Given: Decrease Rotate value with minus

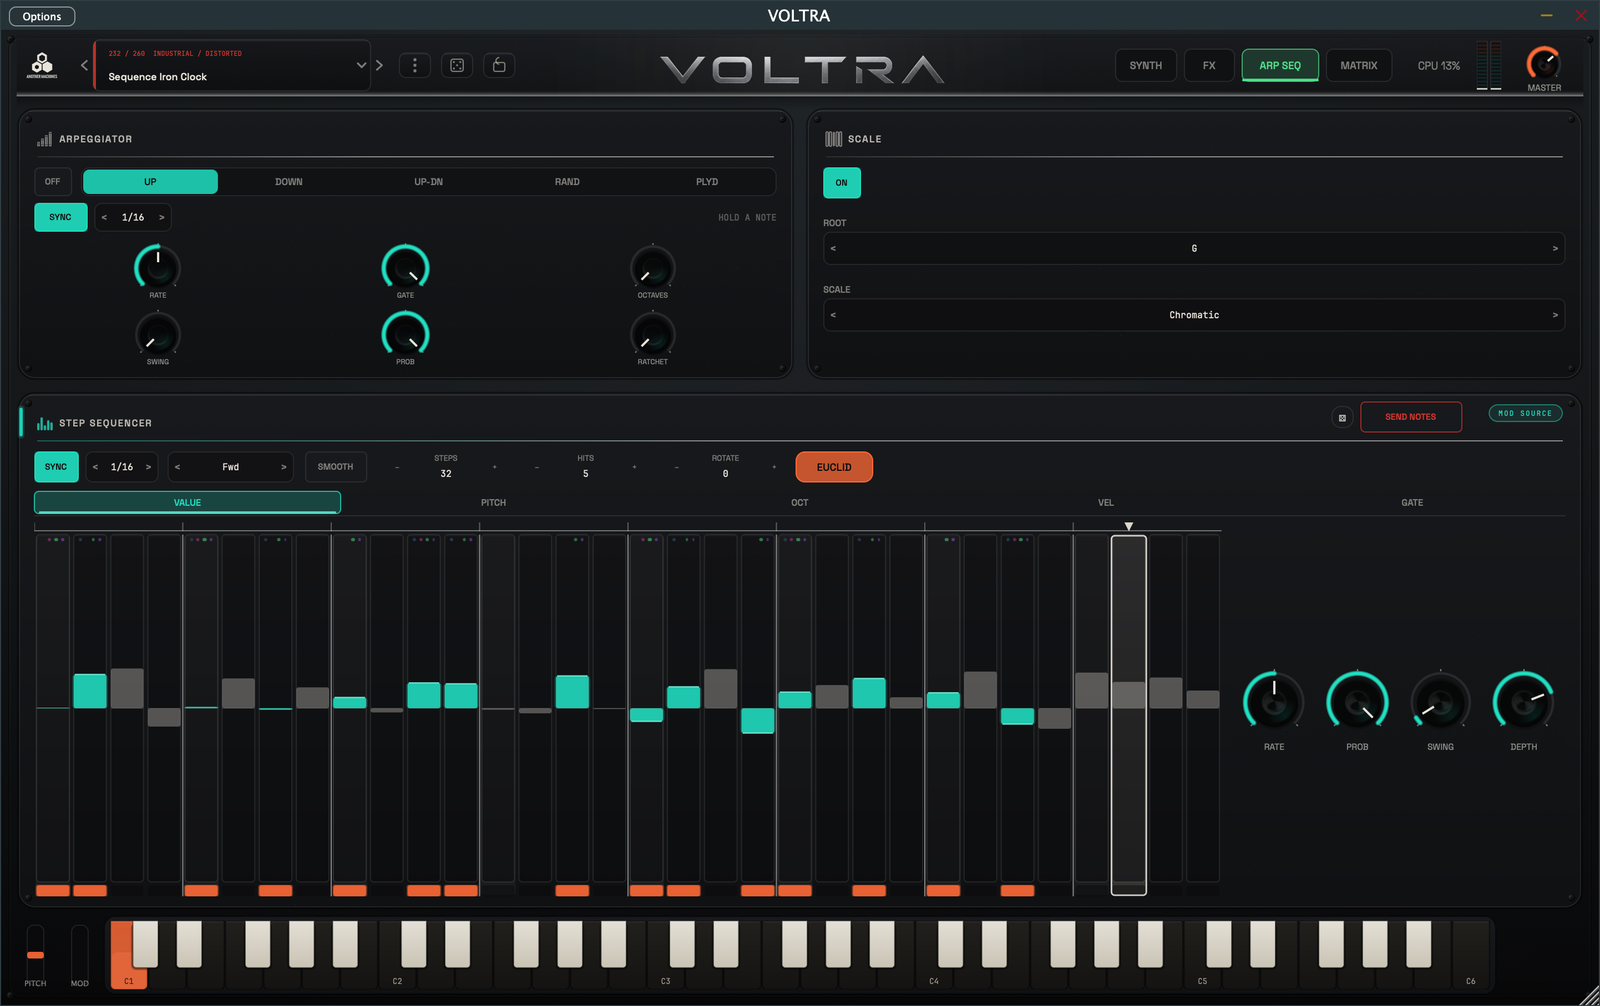Looking at the screenshot, I should 677,467.
